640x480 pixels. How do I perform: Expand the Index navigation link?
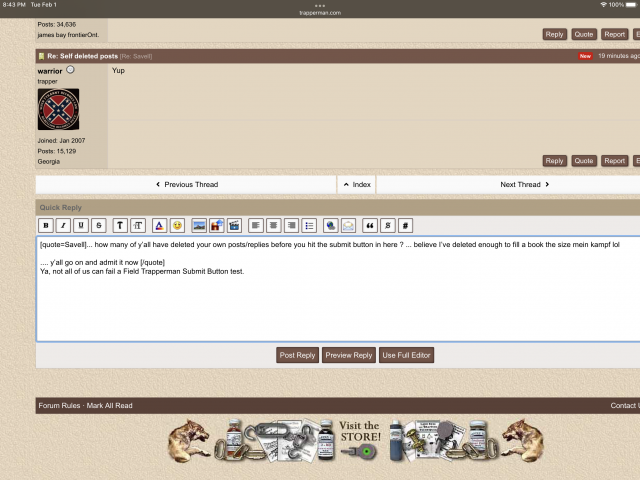click(356, 184)
